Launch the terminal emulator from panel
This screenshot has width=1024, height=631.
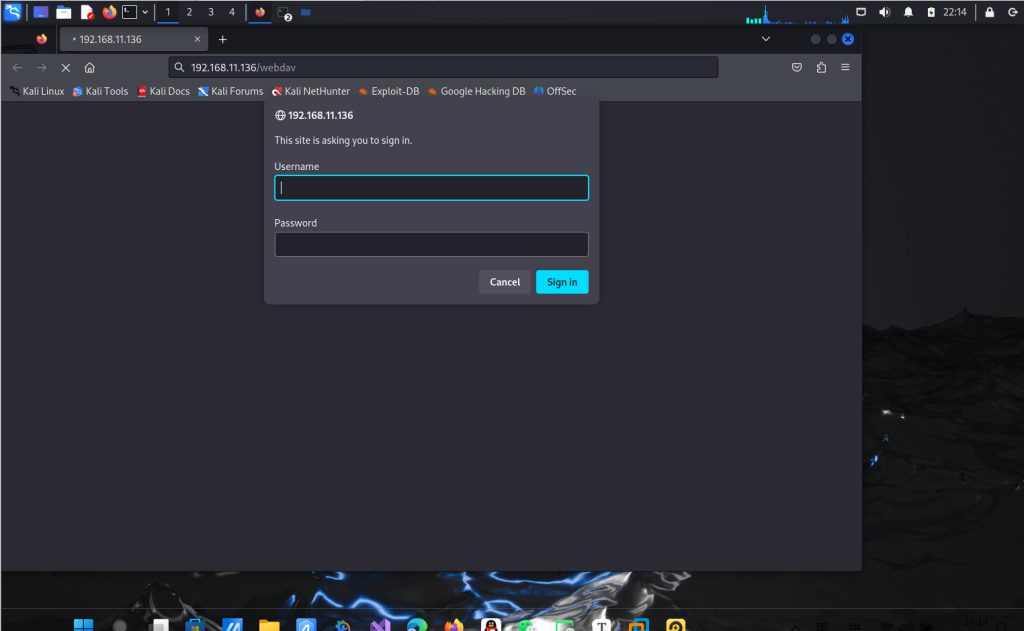(130, 12)
